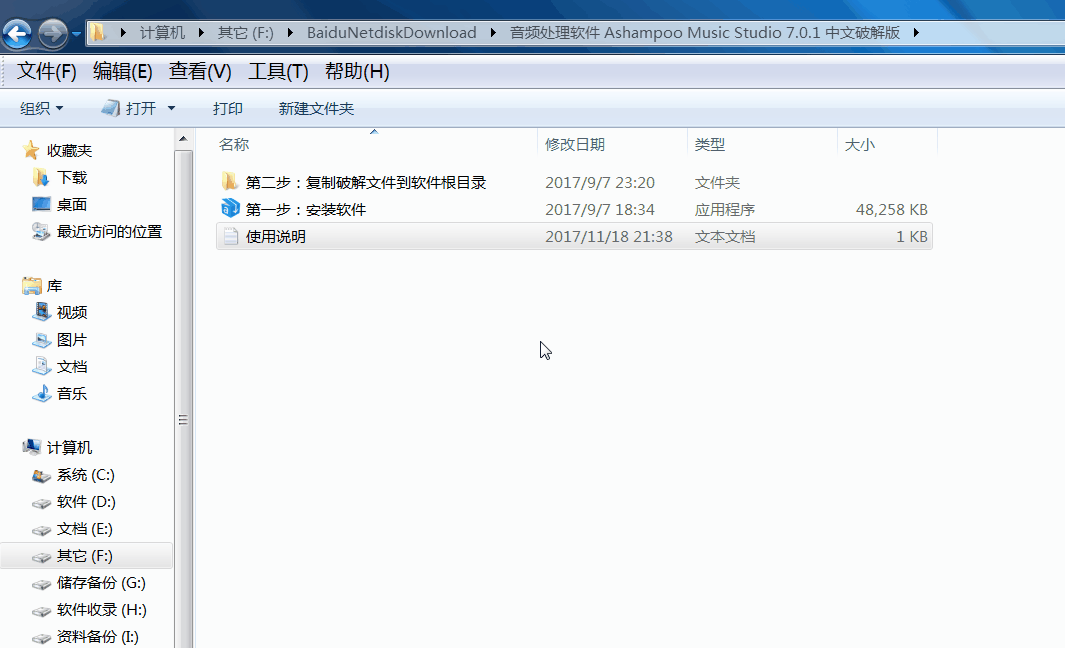Screen dimensions: 1065x648
Task: Expand arrow before 计算机 in address bar
Action: click(123, 33)
